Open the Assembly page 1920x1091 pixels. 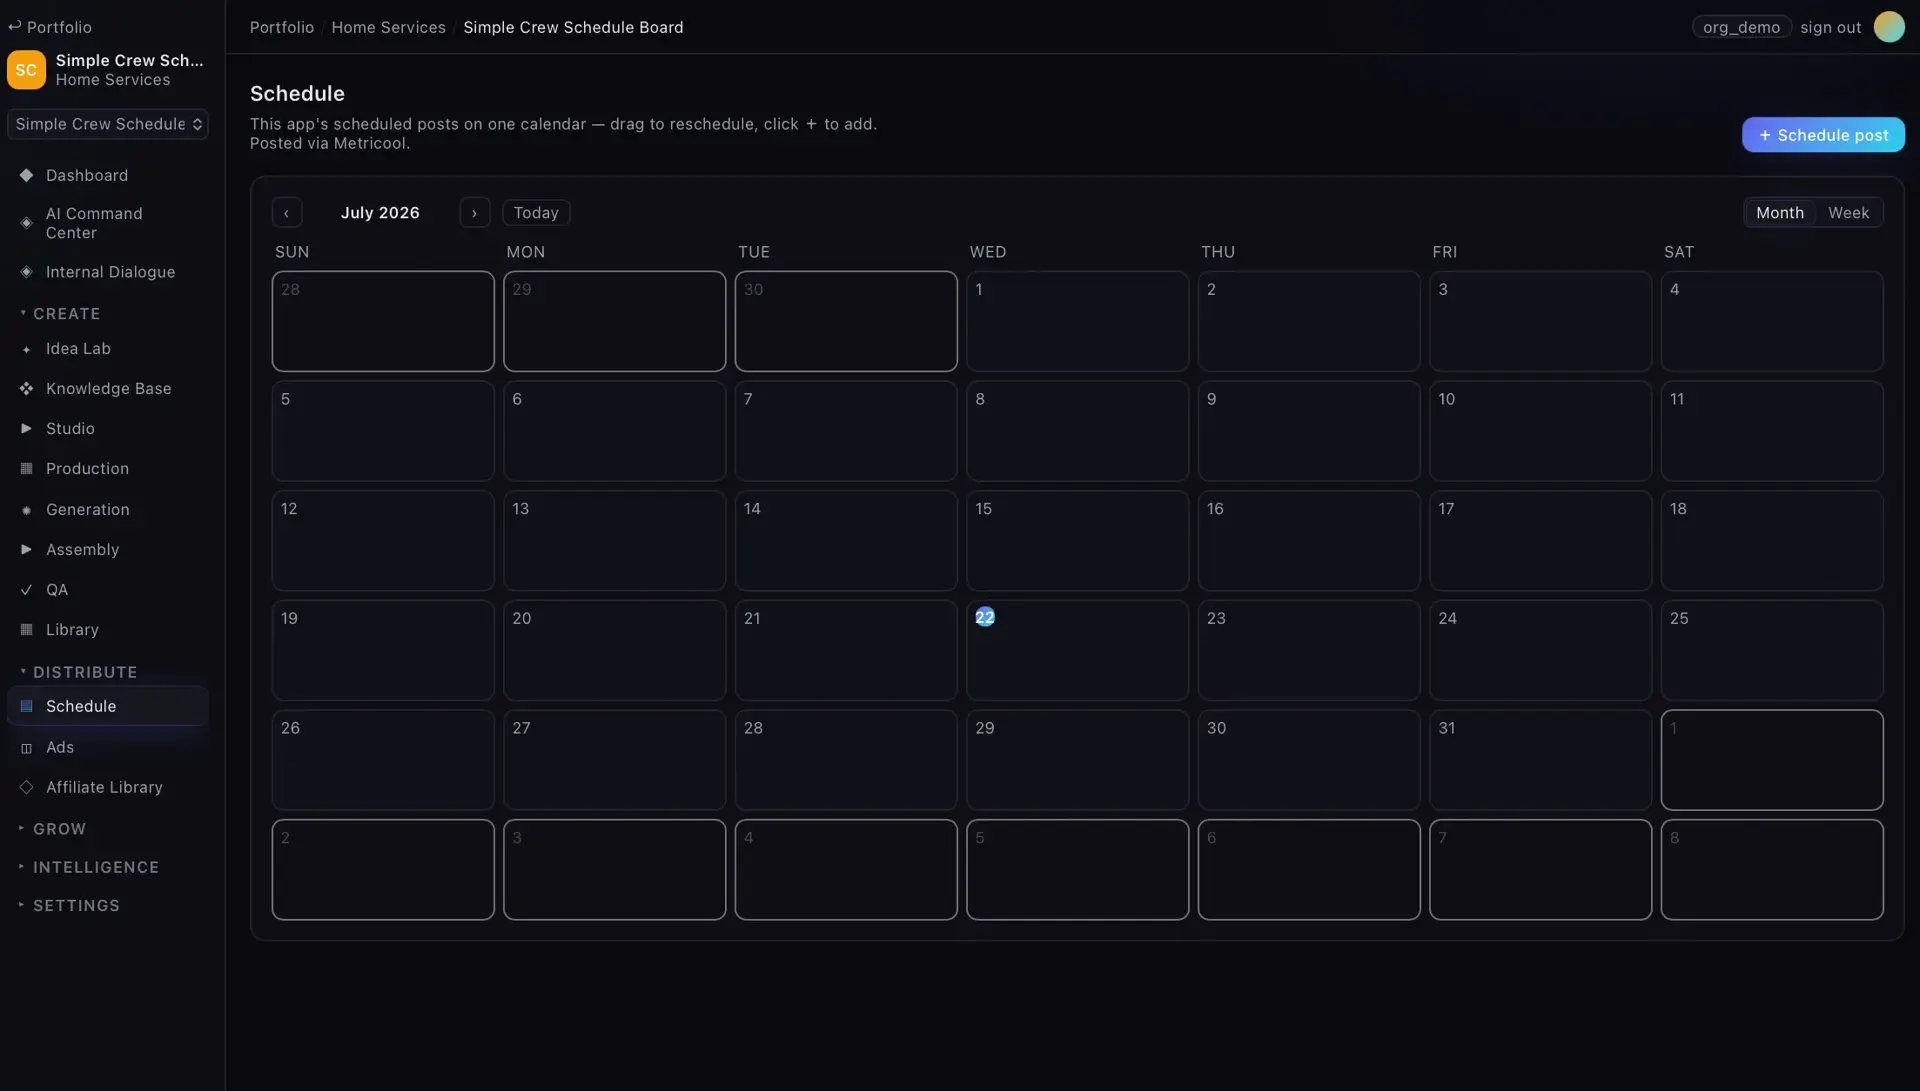(108, 549)
